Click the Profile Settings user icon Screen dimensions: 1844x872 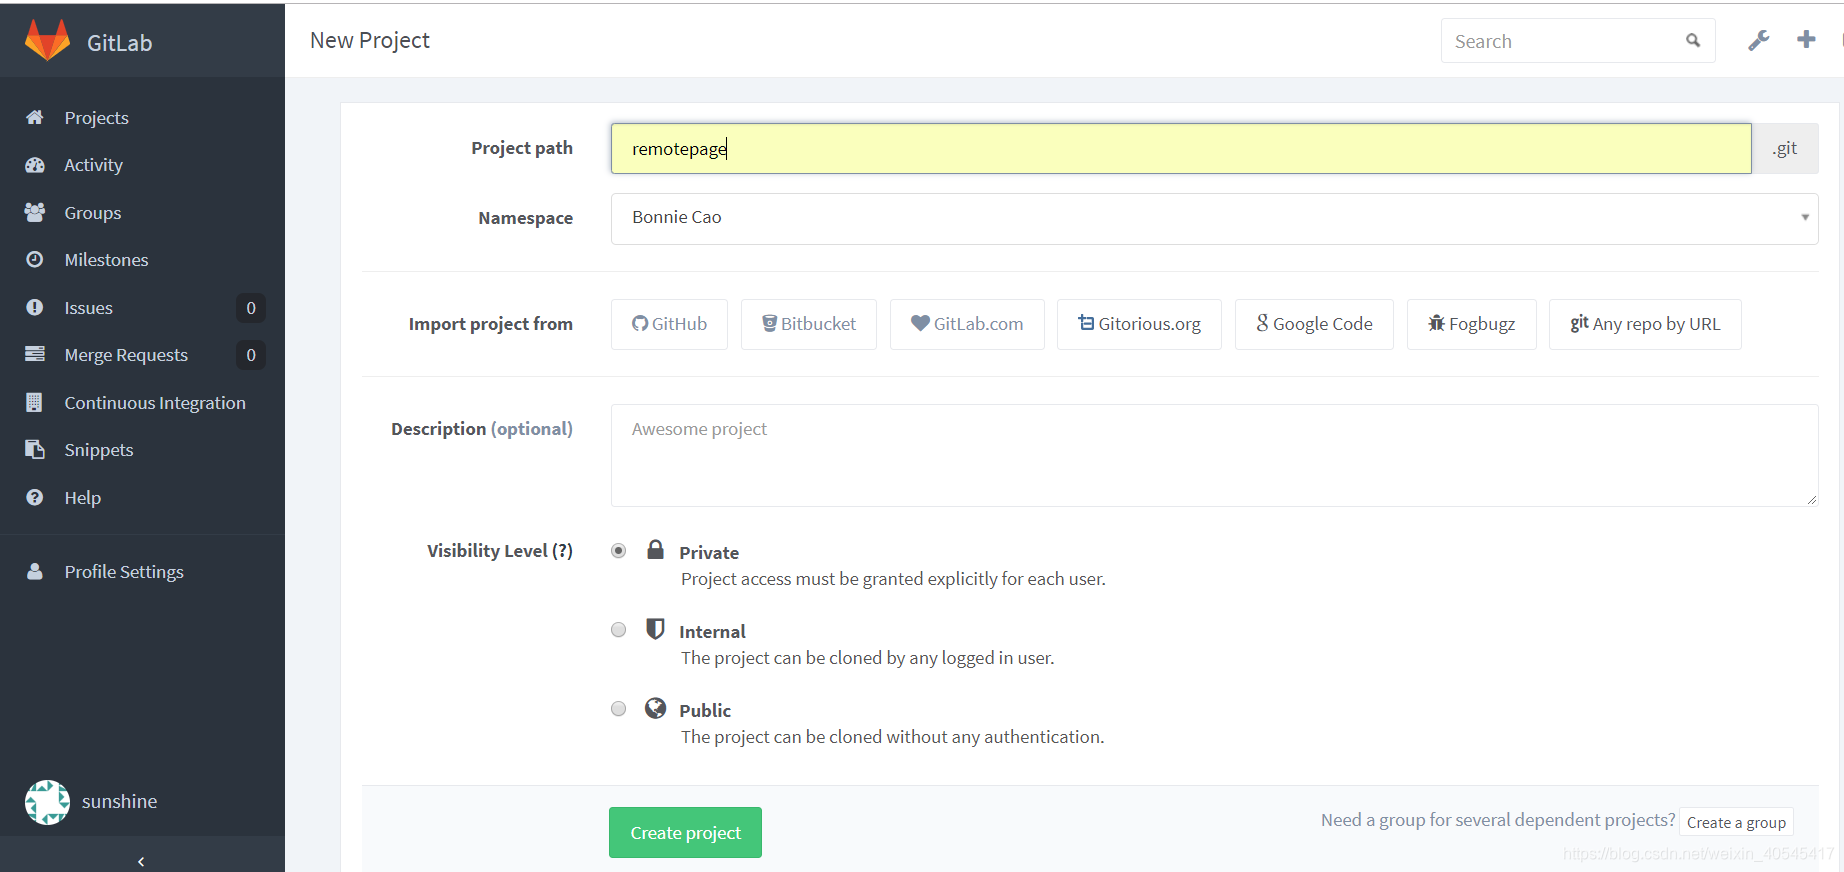[35, 571]
